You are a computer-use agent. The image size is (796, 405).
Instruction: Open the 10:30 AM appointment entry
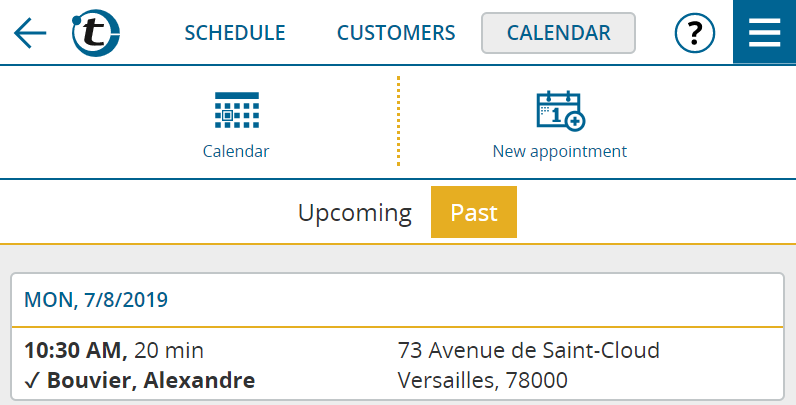[x=397, y=365]
